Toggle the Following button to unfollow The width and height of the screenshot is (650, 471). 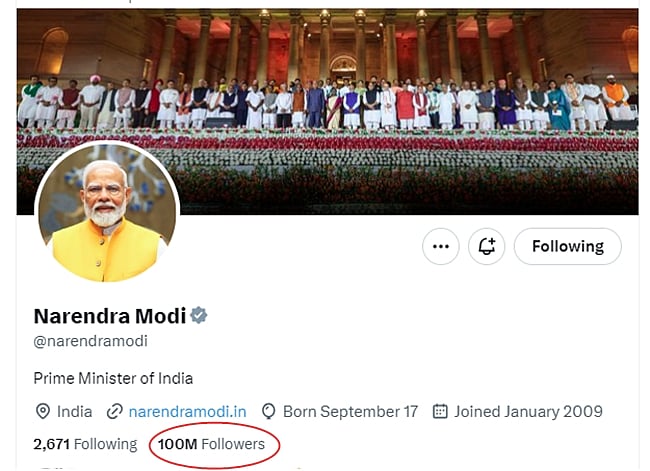[x=567, y=246]
